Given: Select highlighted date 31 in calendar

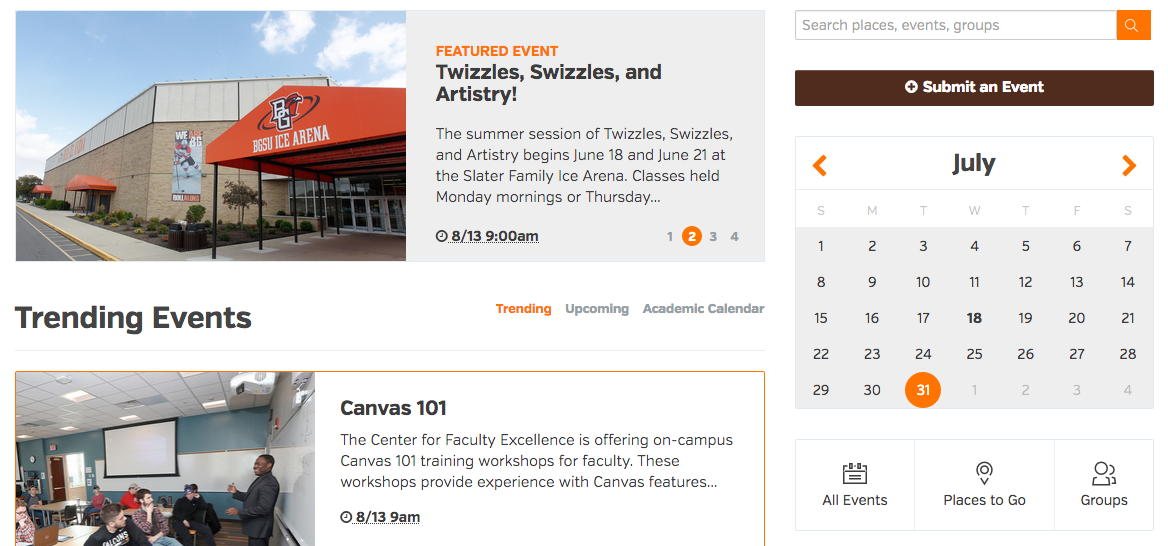Looking at the screenshot, I should click(923, 390).
